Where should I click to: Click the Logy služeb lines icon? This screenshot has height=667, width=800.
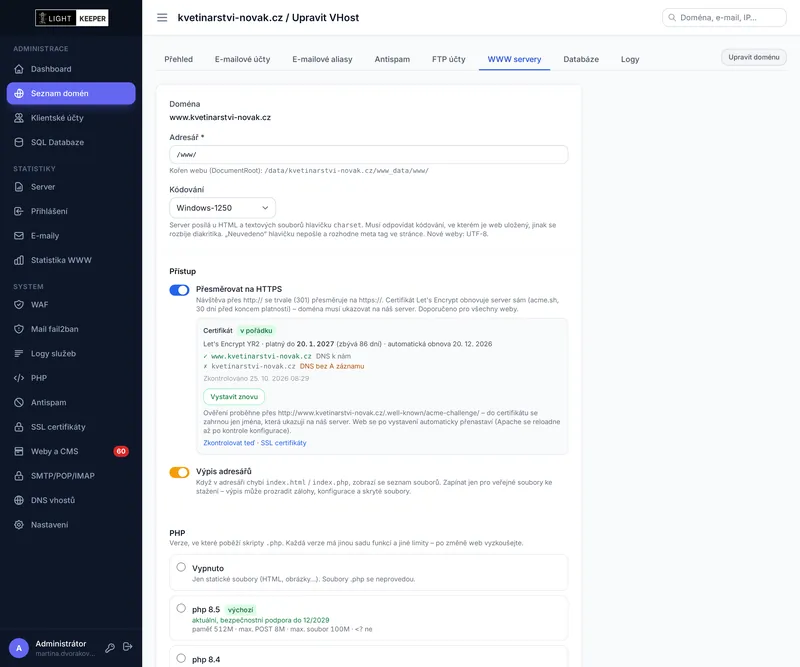19,354
